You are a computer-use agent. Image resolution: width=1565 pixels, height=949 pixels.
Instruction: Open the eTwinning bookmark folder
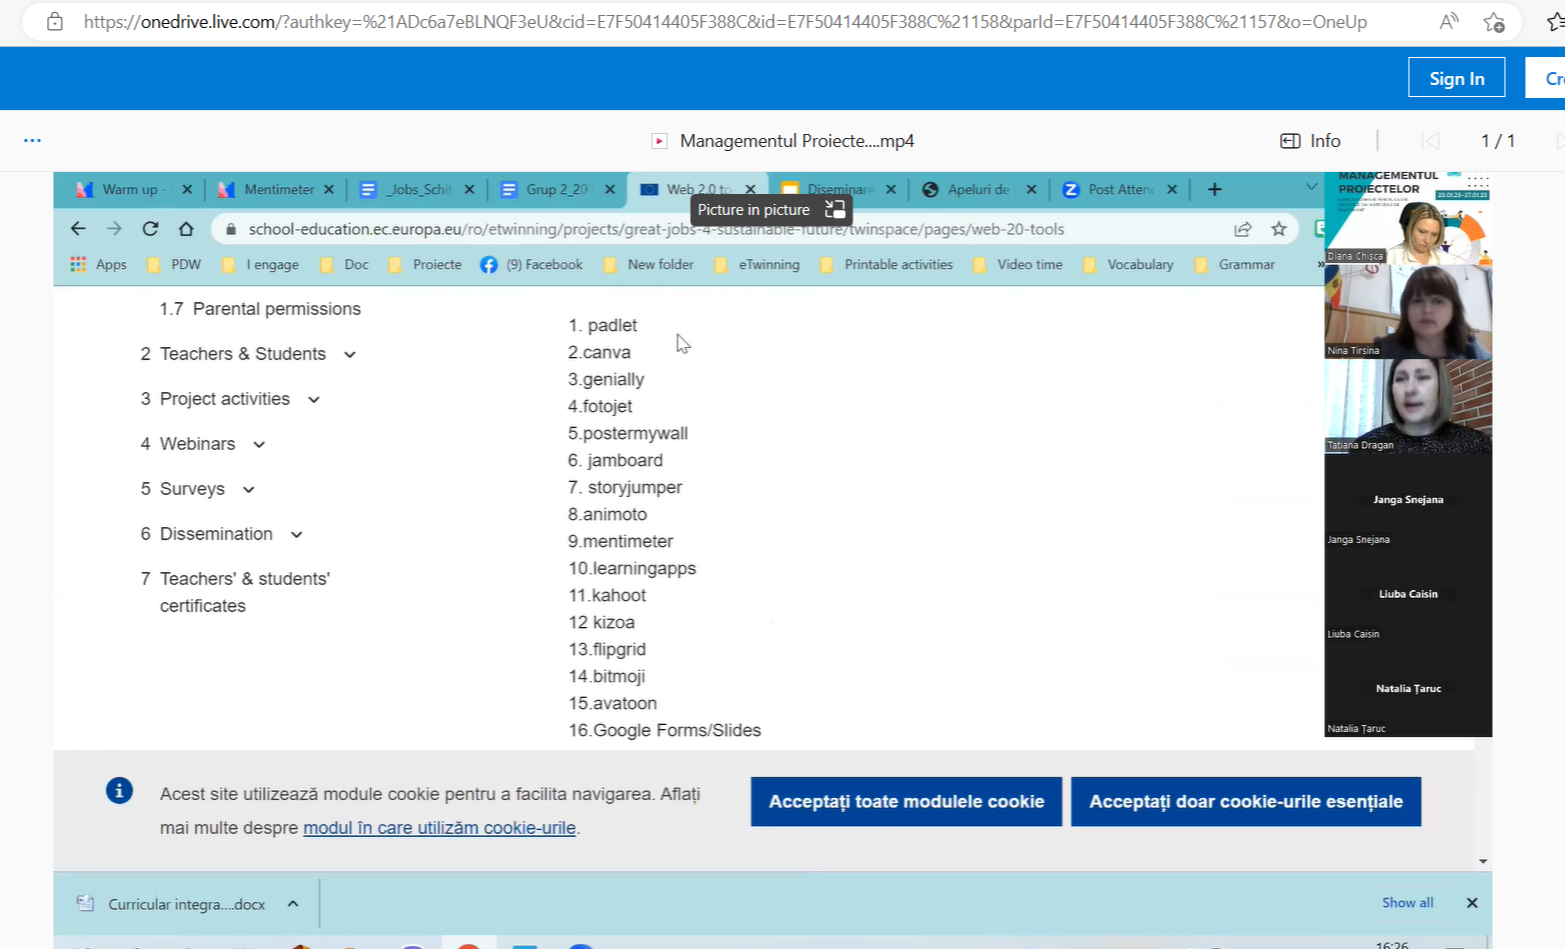click(757, 265)
